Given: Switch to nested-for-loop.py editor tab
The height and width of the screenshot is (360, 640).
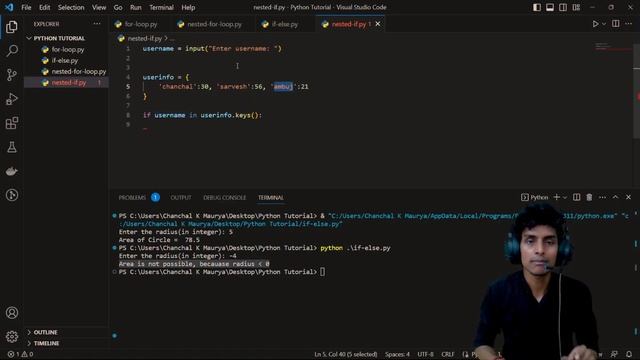Looking at the screenshot, I should (214, 24).
